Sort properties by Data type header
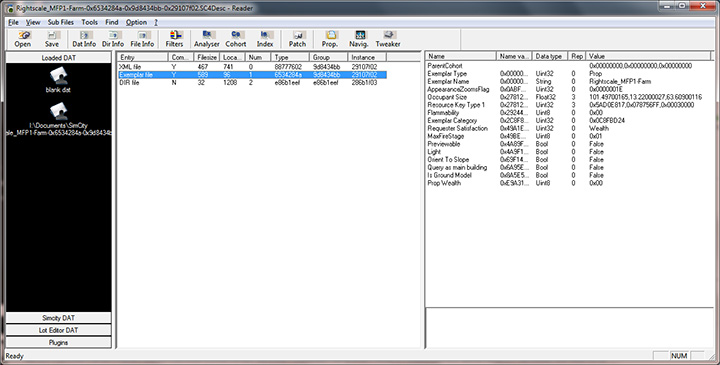 click(550, 56)
